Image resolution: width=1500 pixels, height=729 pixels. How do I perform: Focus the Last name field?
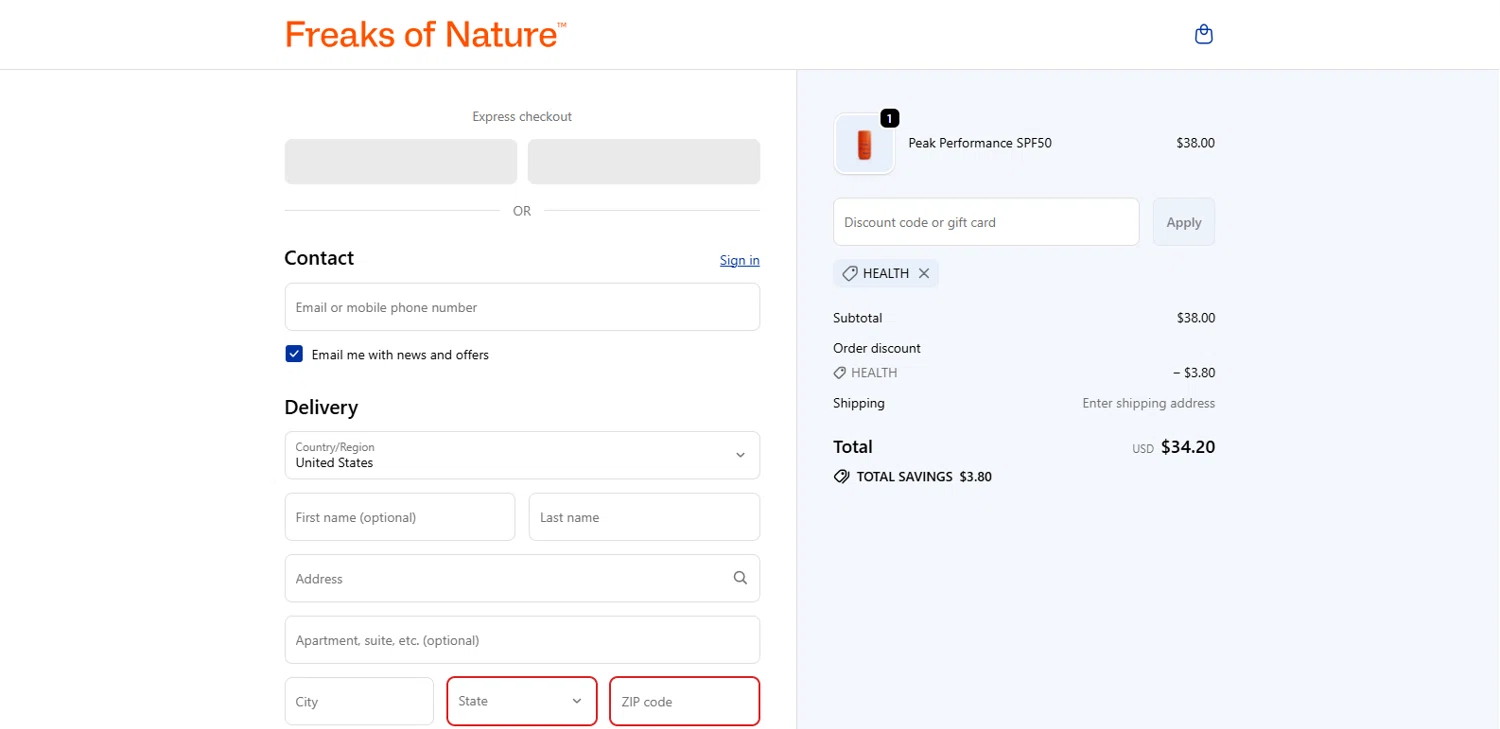tap(644, 517)
